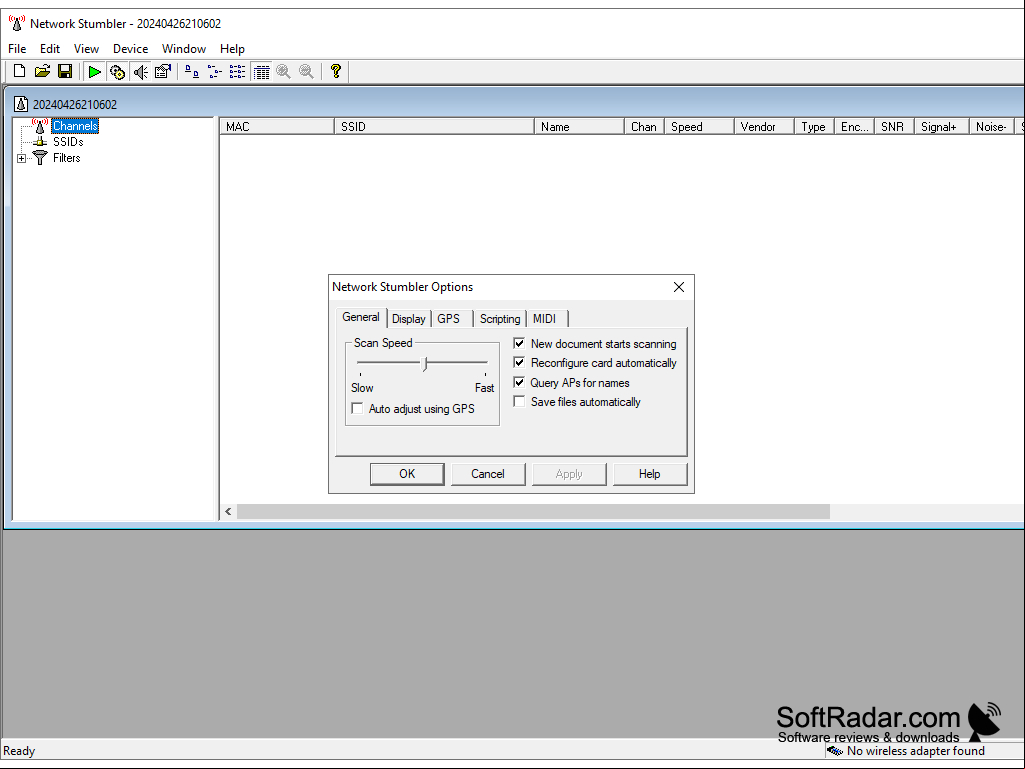
Task: Select the General tab
Action: coord(361,317)
